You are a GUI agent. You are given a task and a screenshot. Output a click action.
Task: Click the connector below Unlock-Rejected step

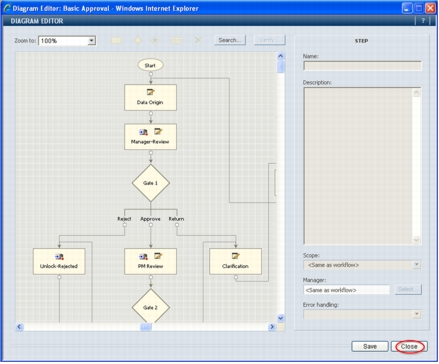pyautogui.click(x=59, y=277)
